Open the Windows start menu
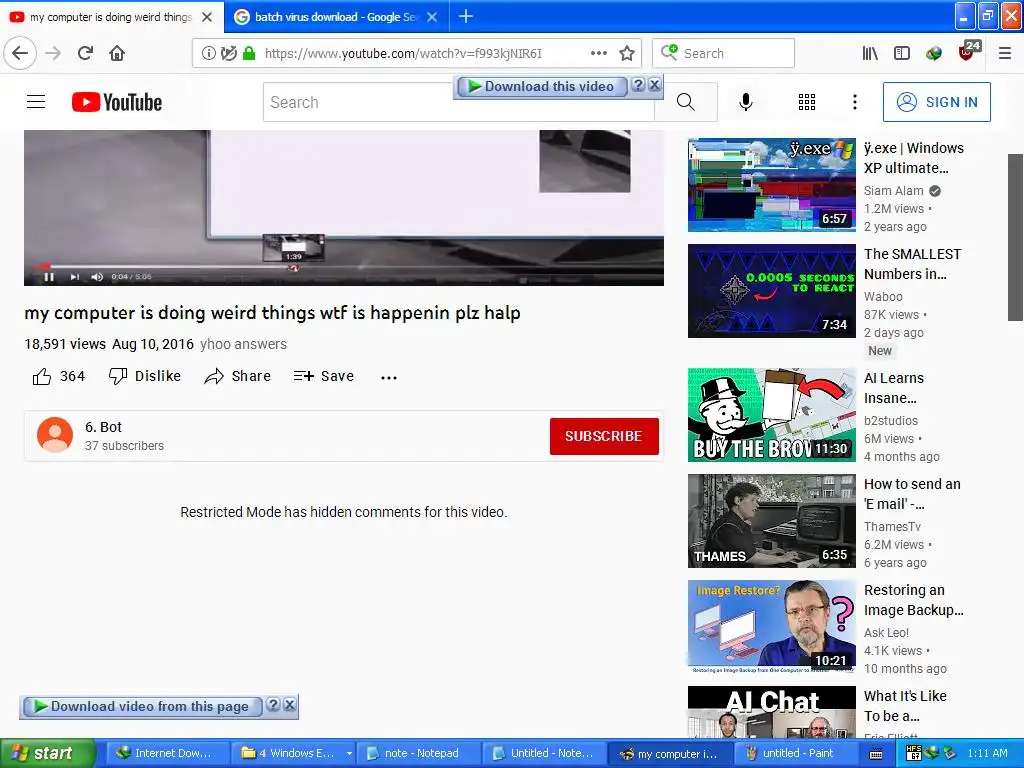This screenshot has height=768, width=1024. pyautogui.click(x=47, y=753)
